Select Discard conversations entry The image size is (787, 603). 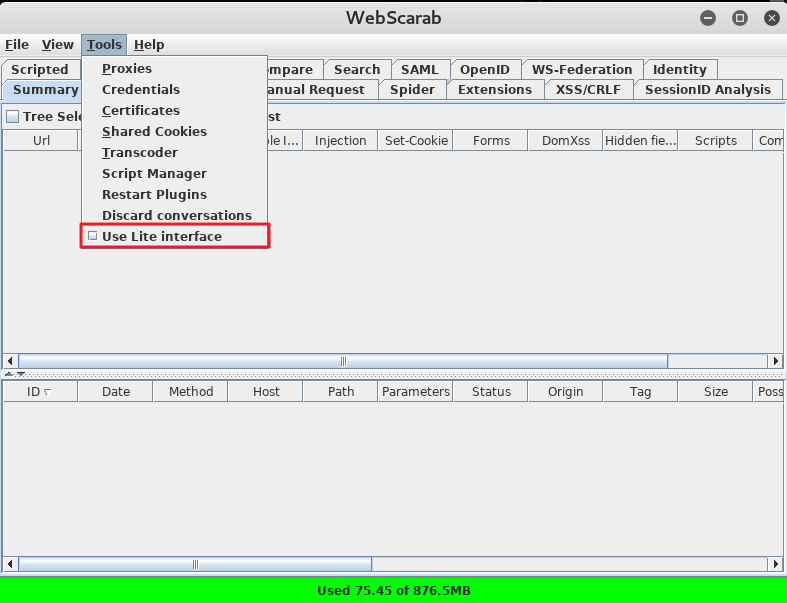click(174, 215)
